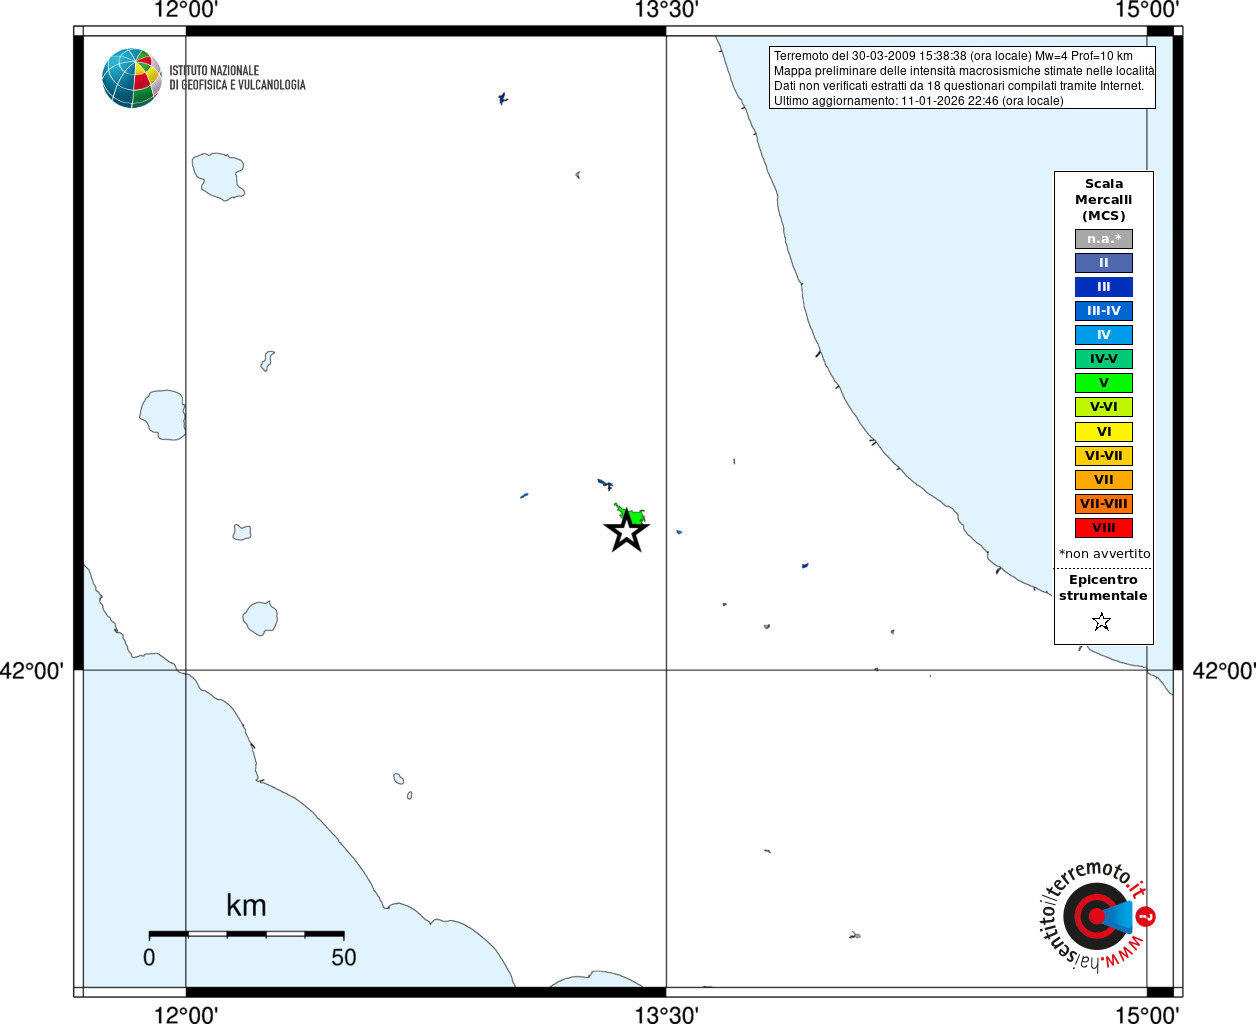
Task: Click the top 13°30' longitude label
Action: click(x=667, y=10)
